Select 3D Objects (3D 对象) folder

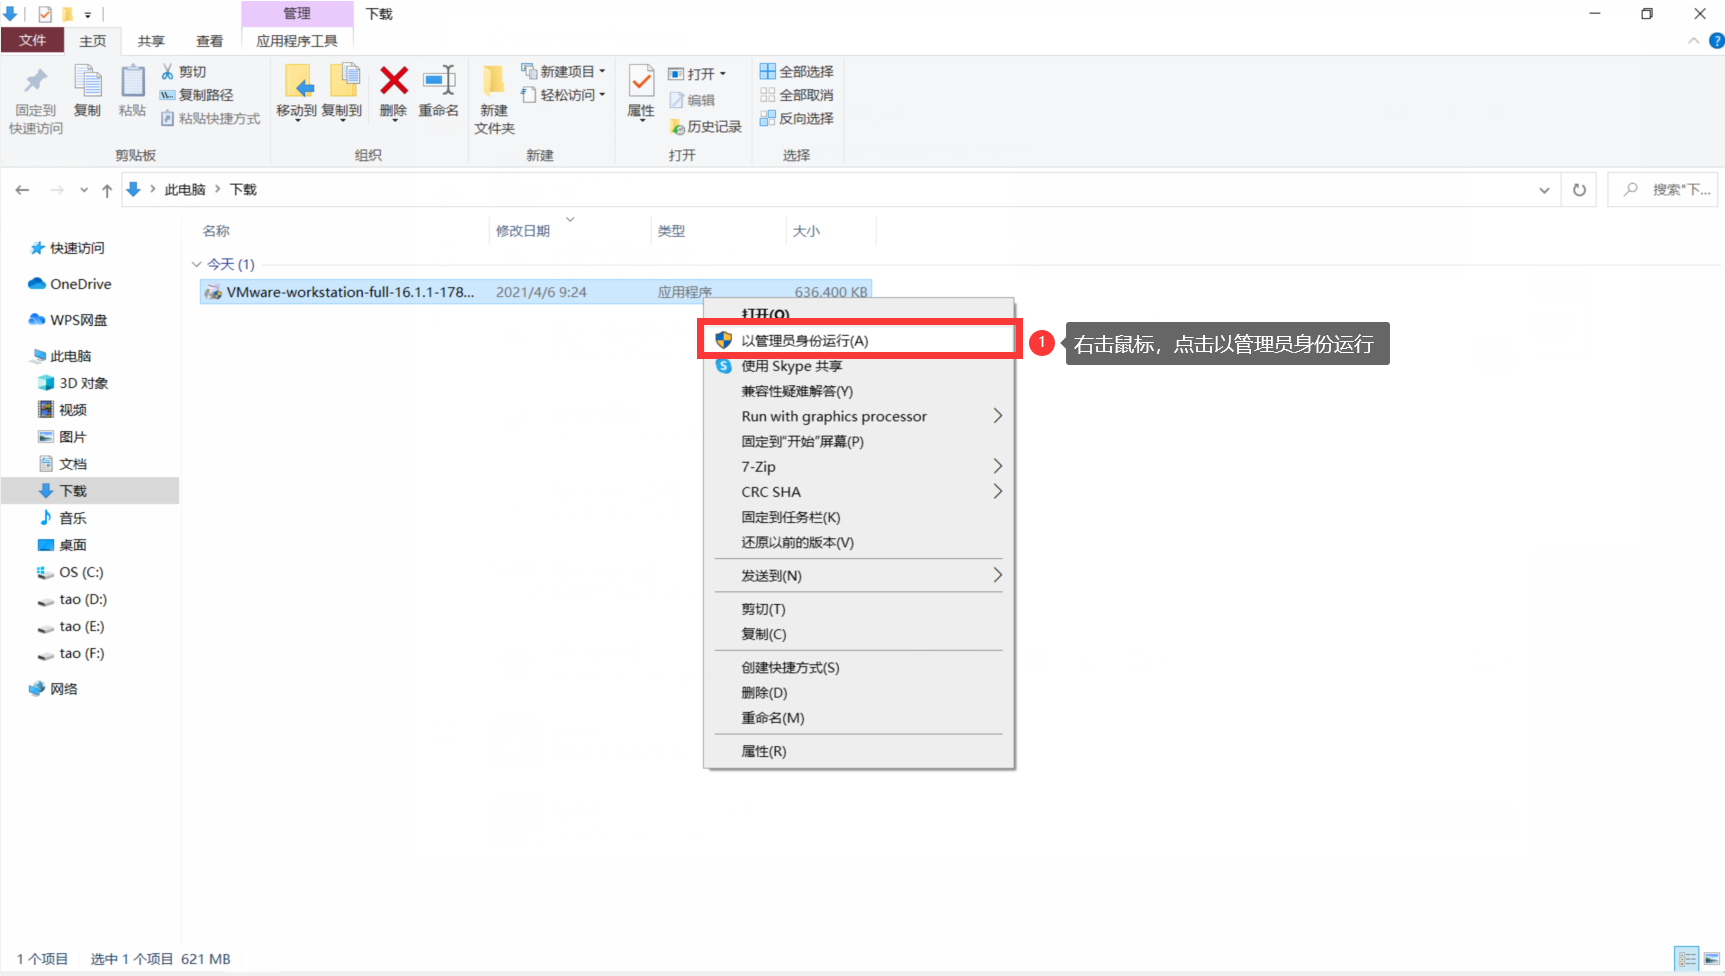(83, 383)
